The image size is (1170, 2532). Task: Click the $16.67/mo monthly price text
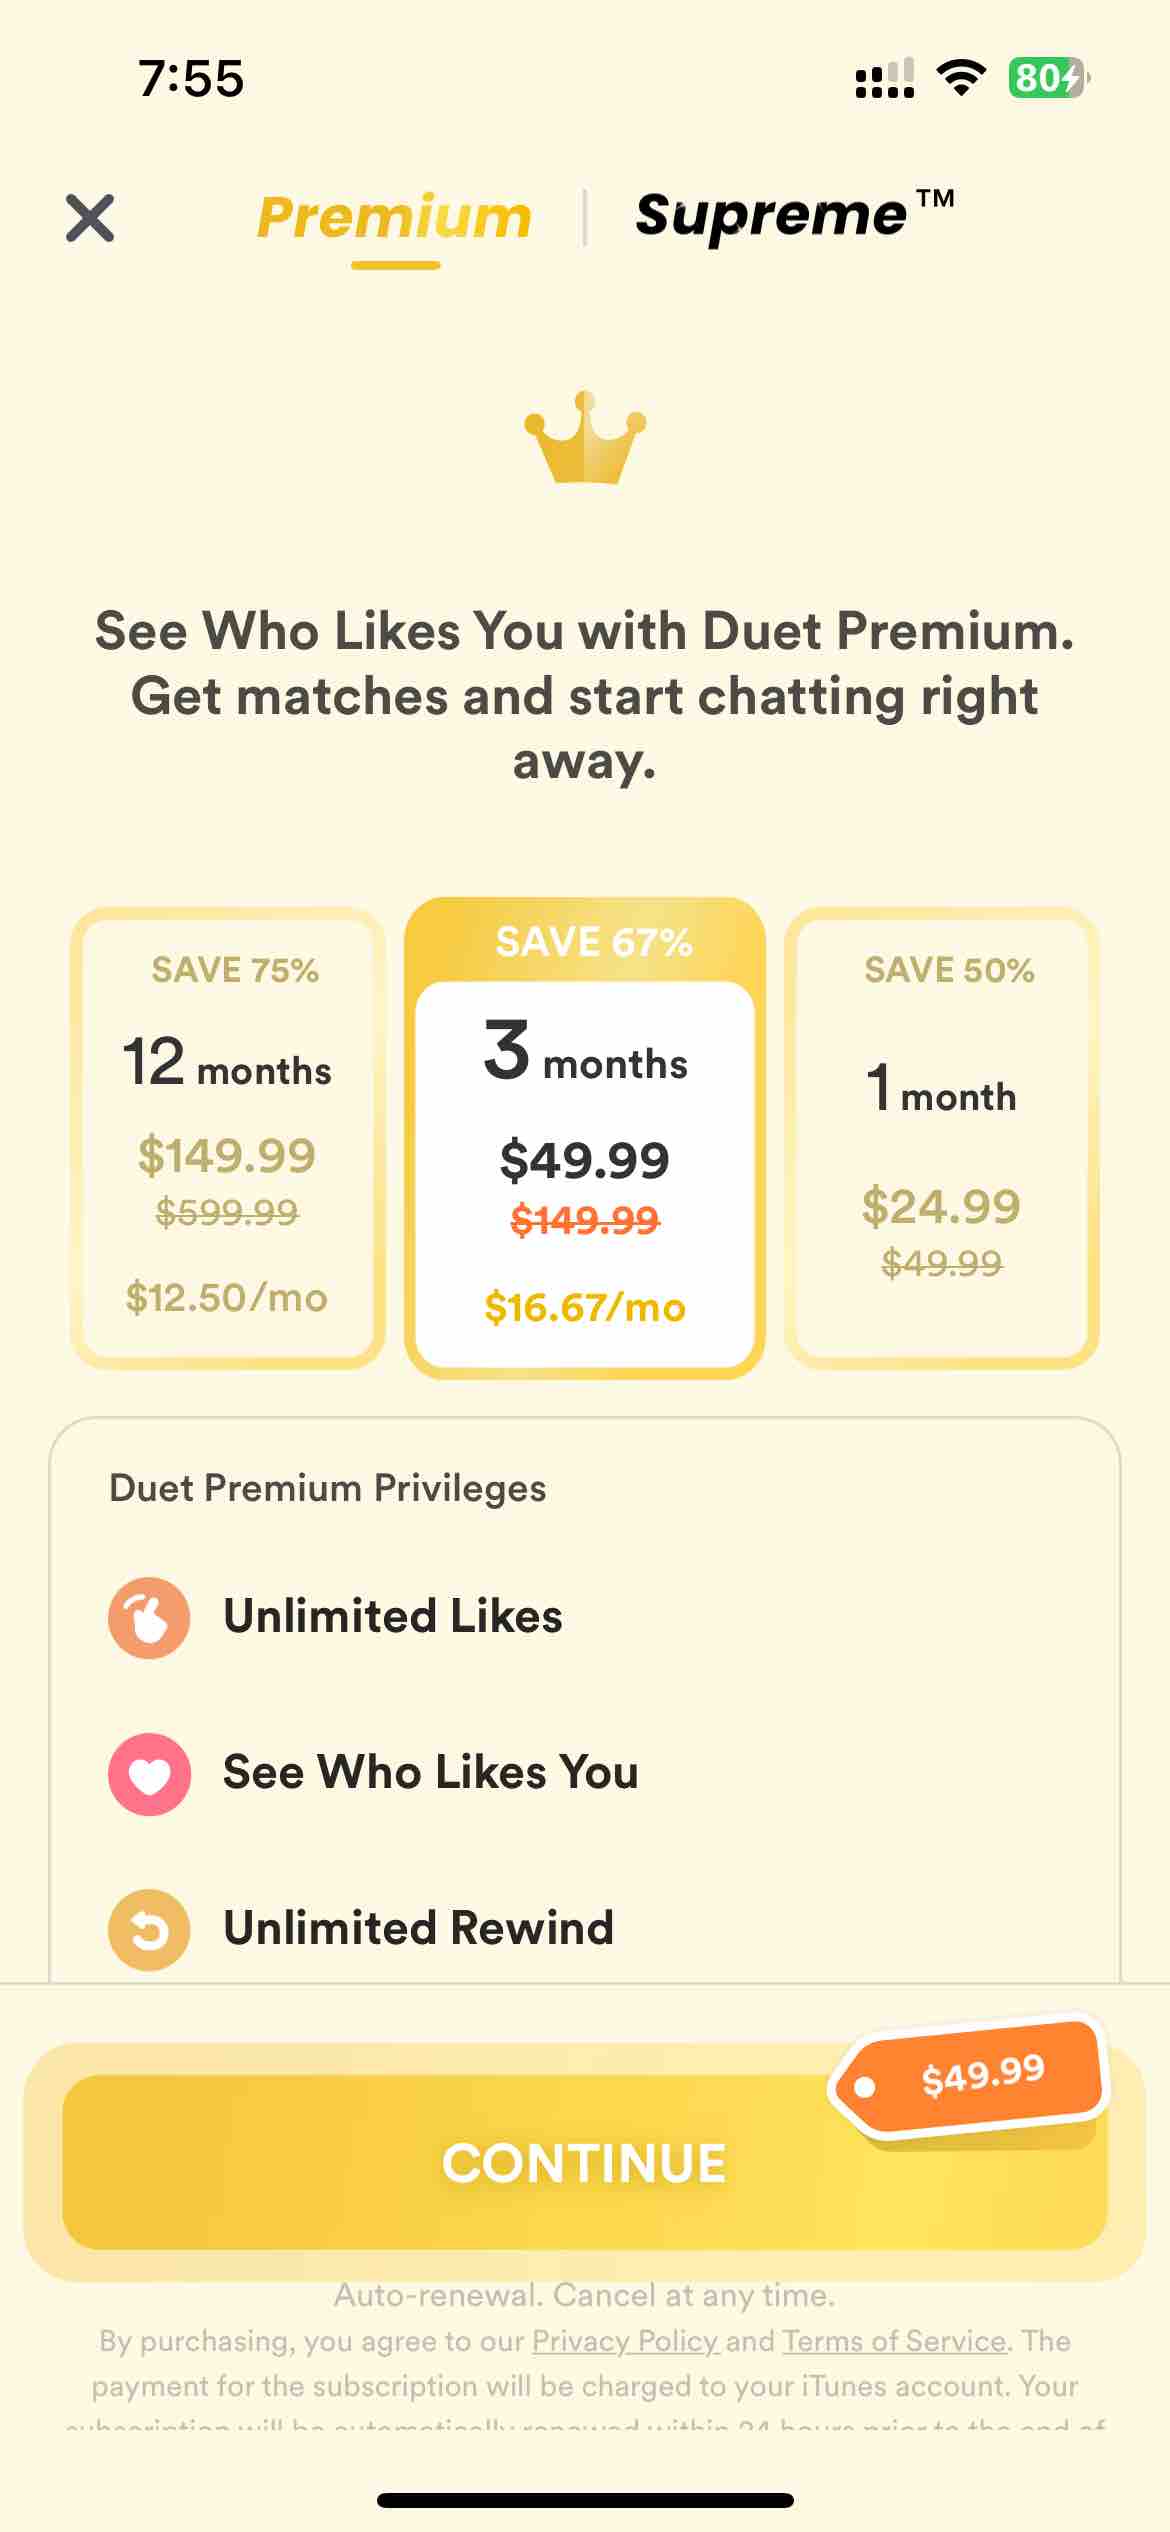pyautogui.click(x=585, y=1307)
